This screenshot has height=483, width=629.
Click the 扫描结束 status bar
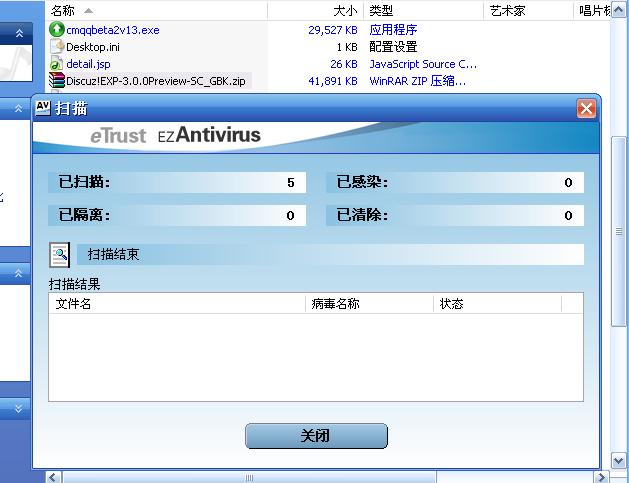(330, 254)
